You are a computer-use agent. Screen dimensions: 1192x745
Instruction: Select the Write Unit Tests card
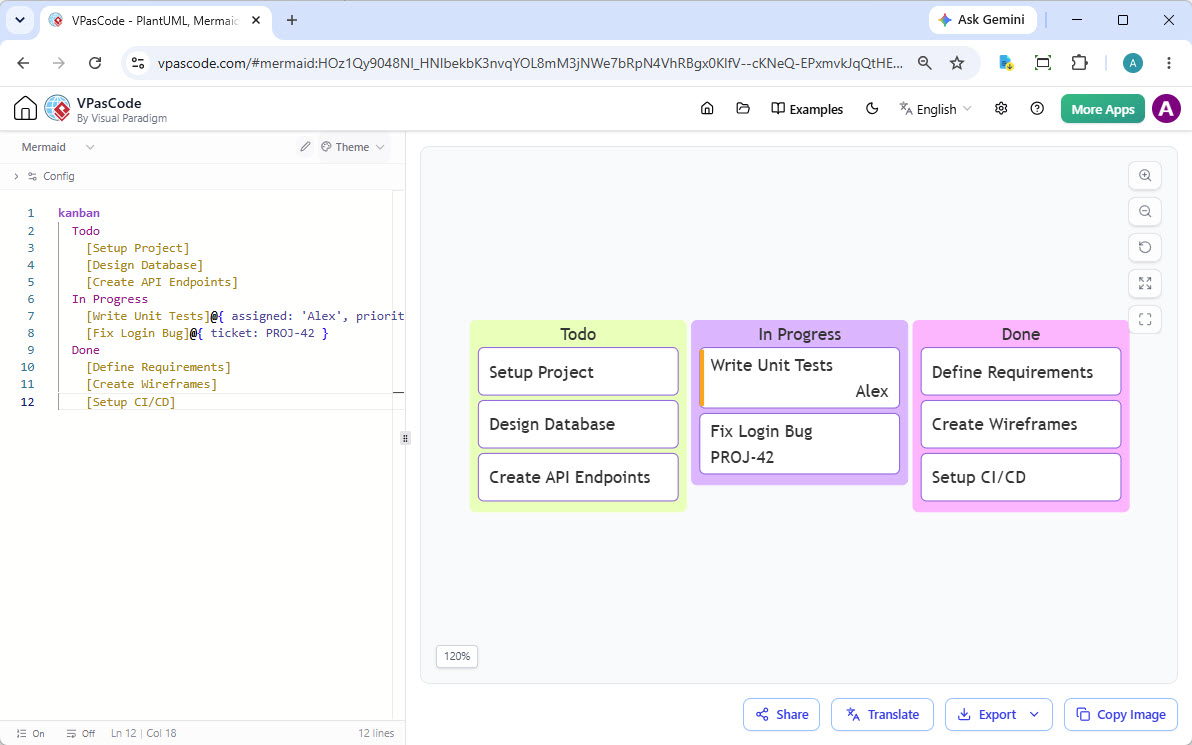click(x=799, y=378)
